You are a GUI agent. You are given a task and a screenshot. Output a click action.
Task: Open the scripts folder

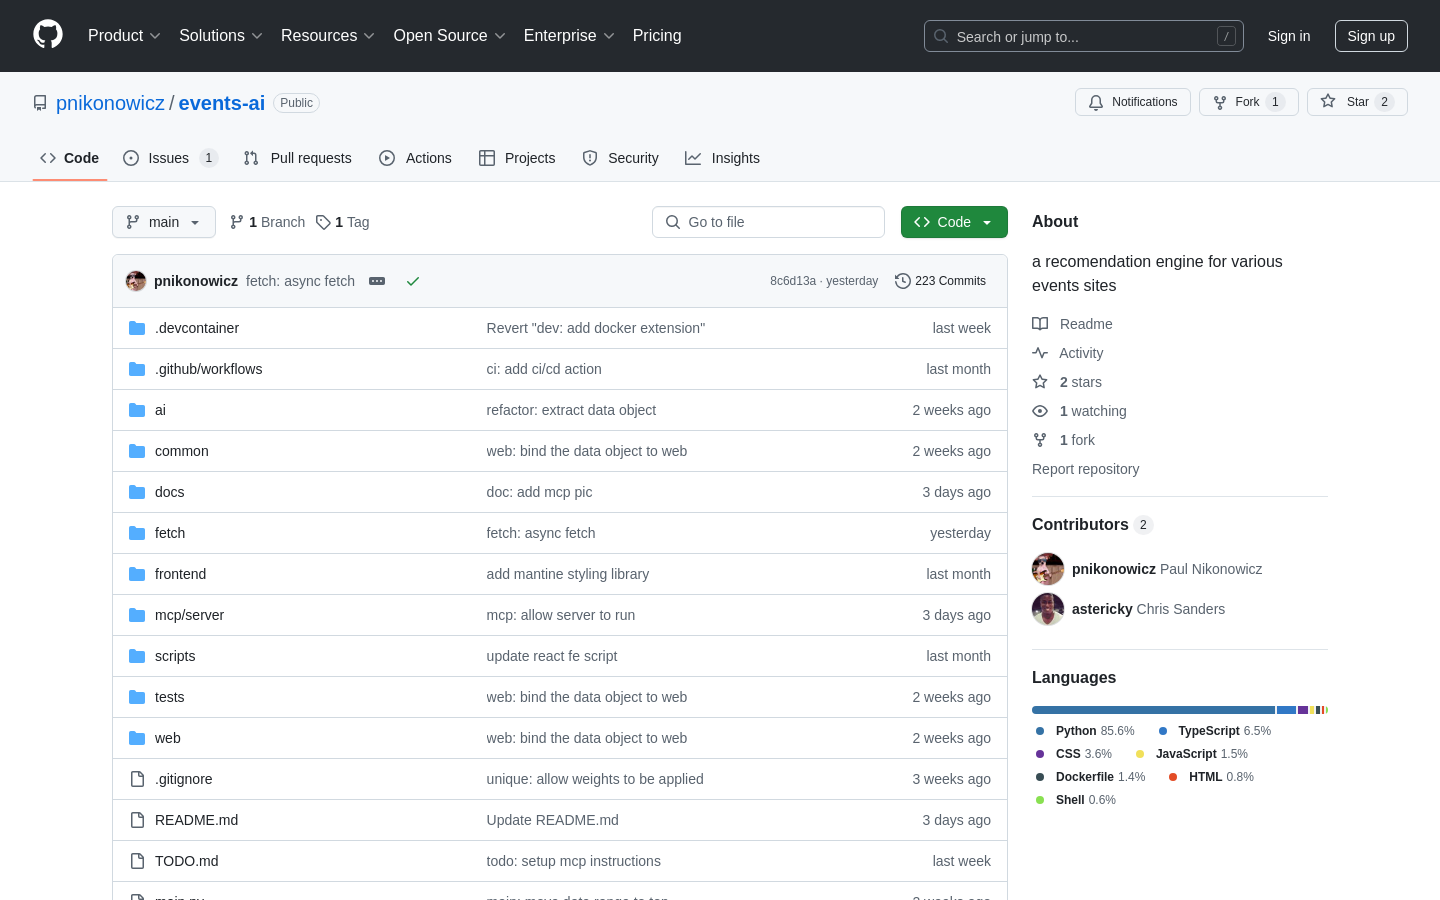pyautogui.click(x=175, y=656)
